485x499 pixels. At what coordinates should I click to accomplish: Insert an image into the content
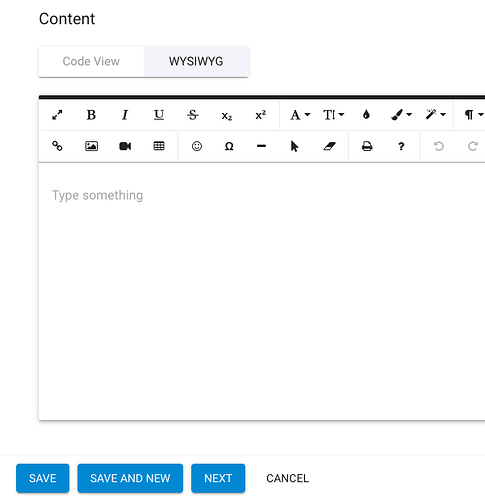pyautogui.click(x=91, y=146)
